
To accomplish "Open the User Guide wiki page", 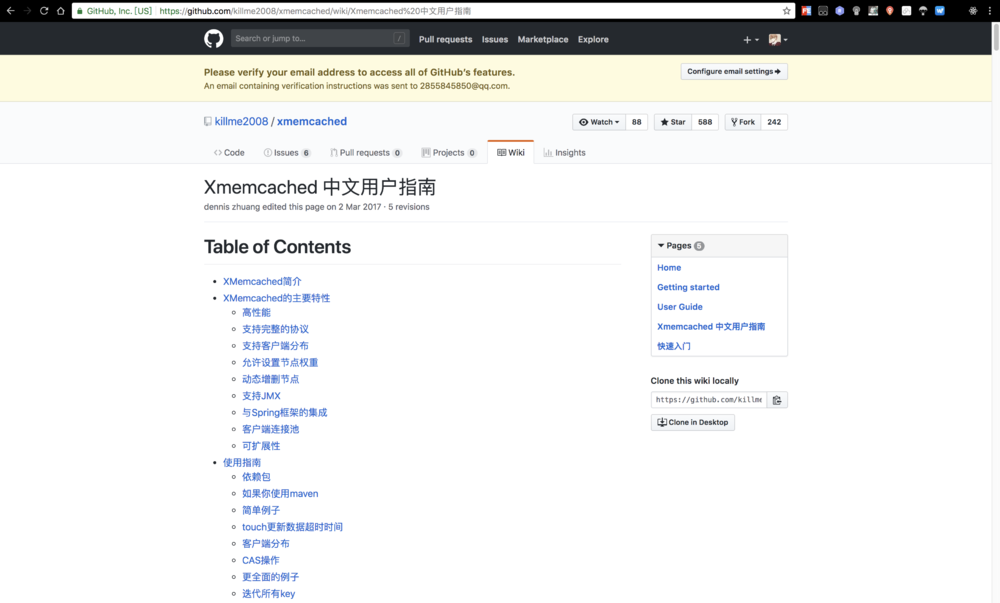I will 680,307.
